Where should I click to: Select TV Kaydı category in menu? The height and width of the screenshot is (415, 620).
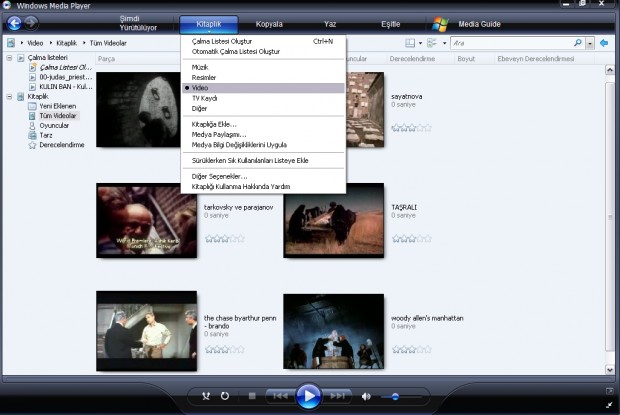pyautogui.click(x=263, y=98)
